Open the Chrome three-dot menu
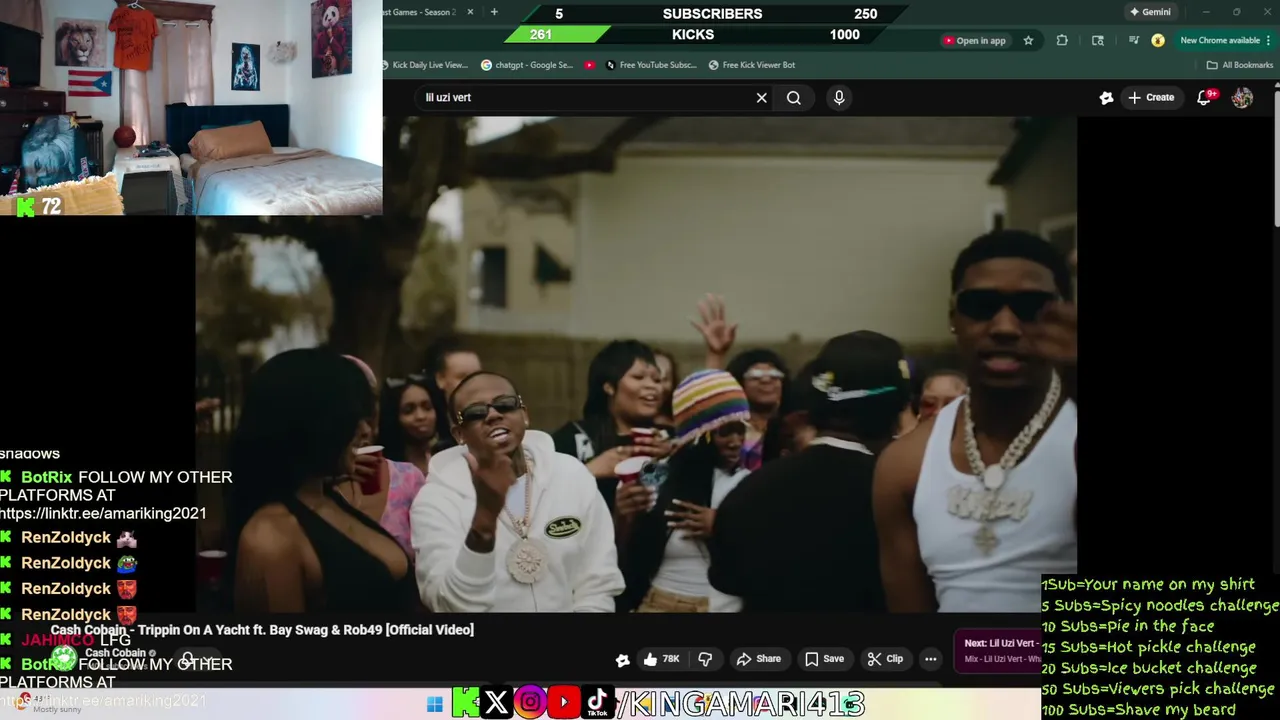Viewport: 1280px width, 720px height. coord(1269,40)
